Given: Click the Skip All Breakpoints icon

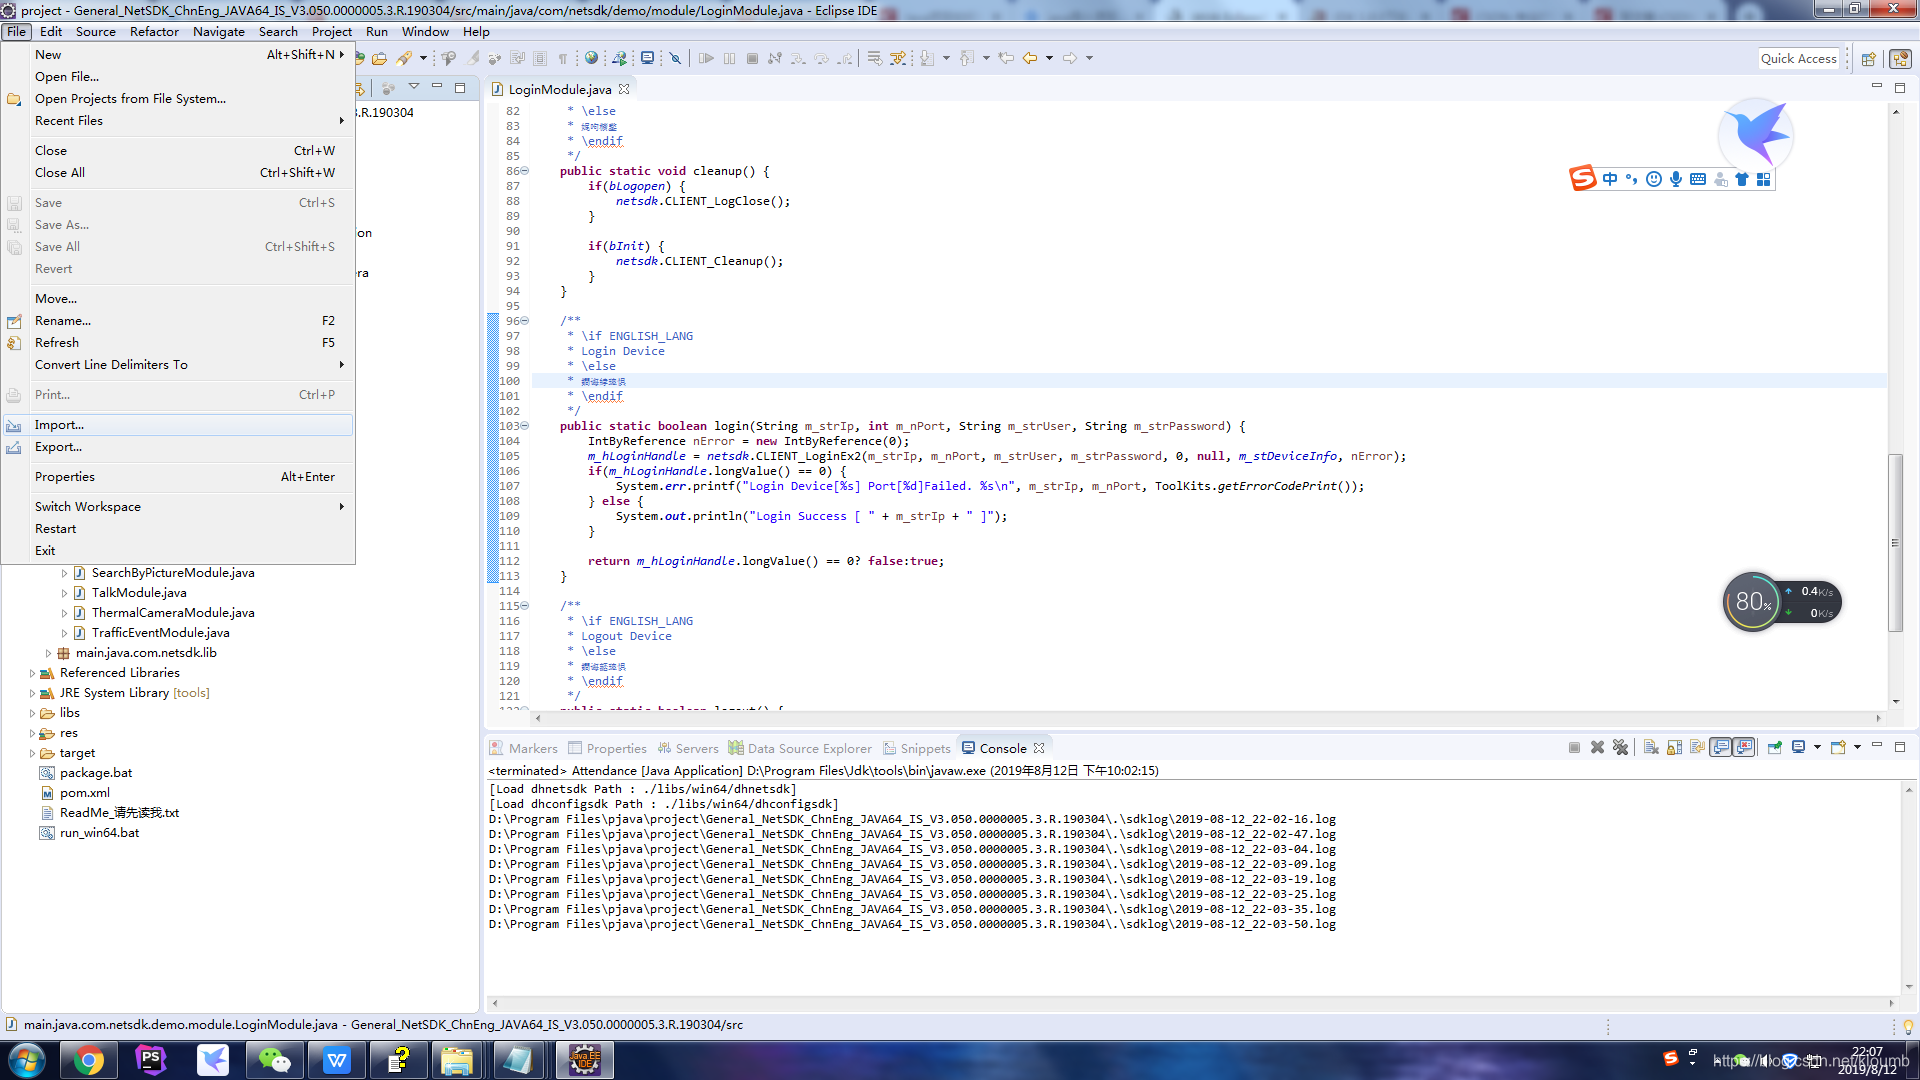Looking at the screenshot, I should click(676, 57).
